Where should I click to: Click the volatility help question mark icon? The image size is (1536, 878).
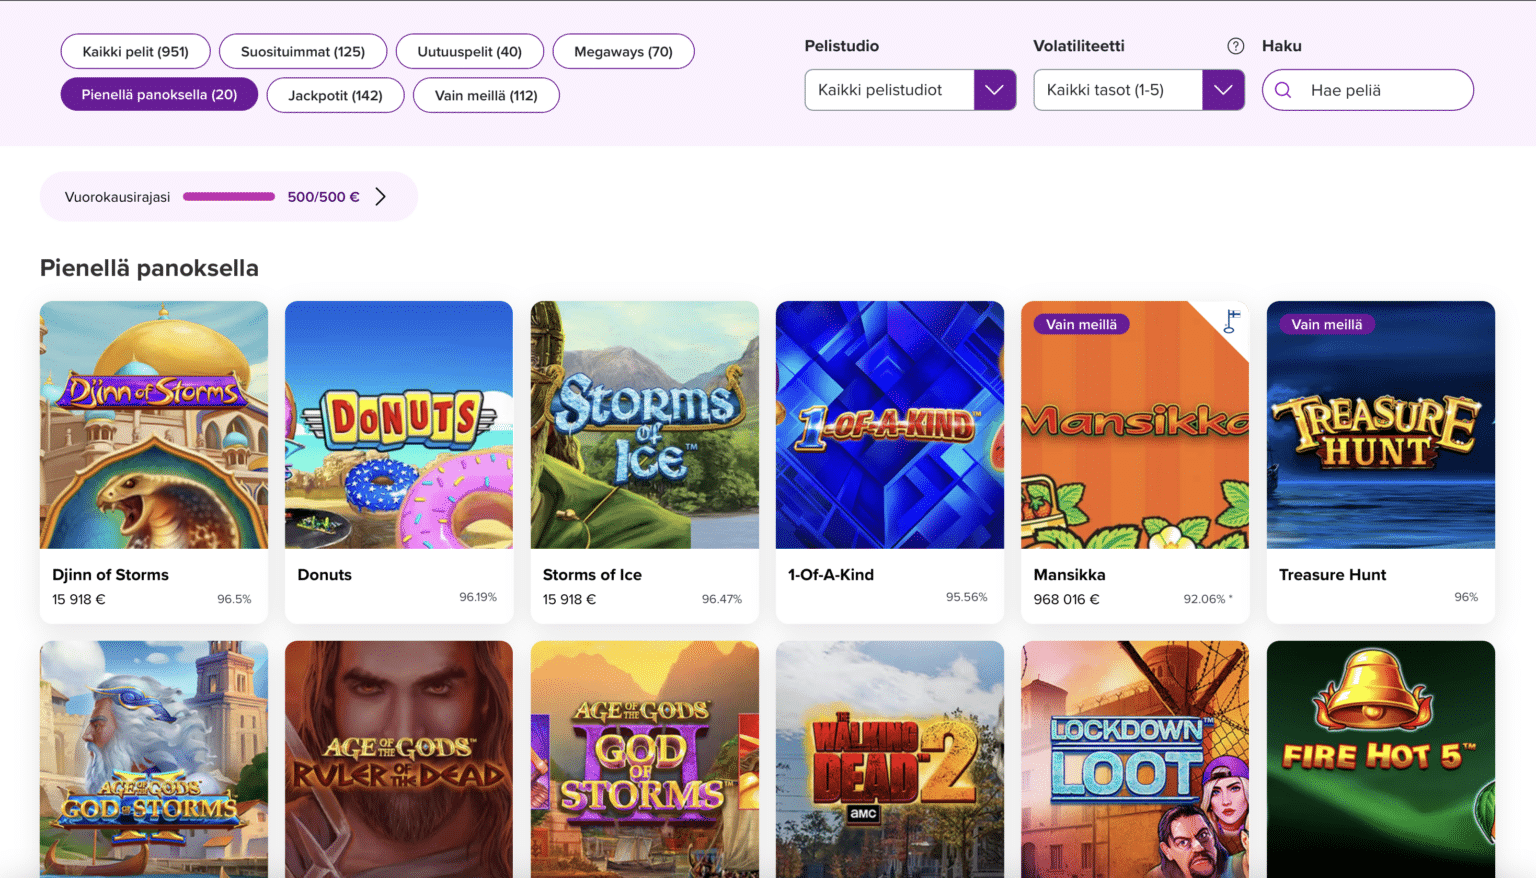click(1236, 46)
